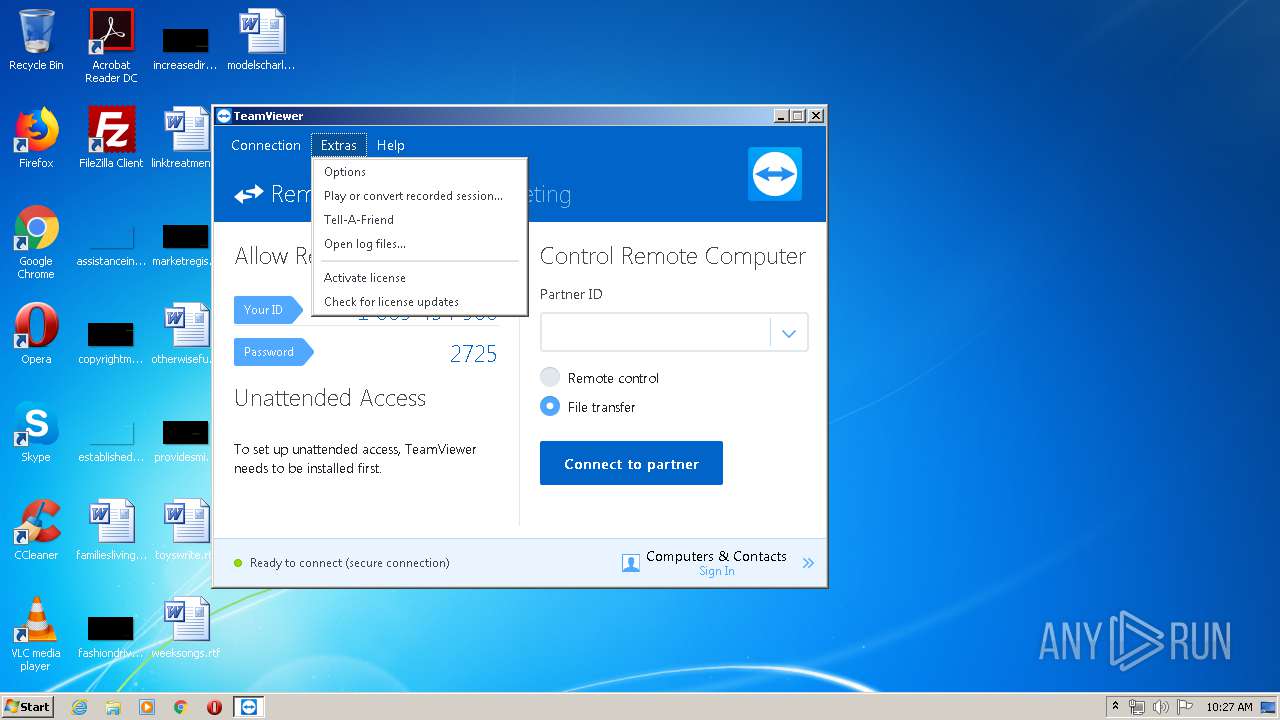Screen dimensions: 1280x720
Task: Open the Recycle Bin desktop icon
Action: pos(36,40)
